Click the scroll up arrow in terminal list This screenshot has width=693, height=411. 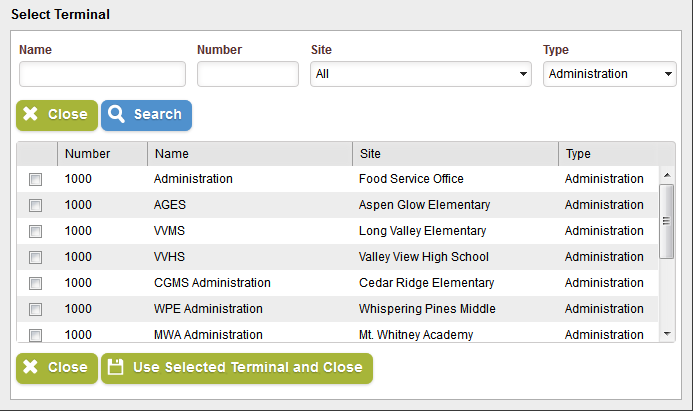667,174
